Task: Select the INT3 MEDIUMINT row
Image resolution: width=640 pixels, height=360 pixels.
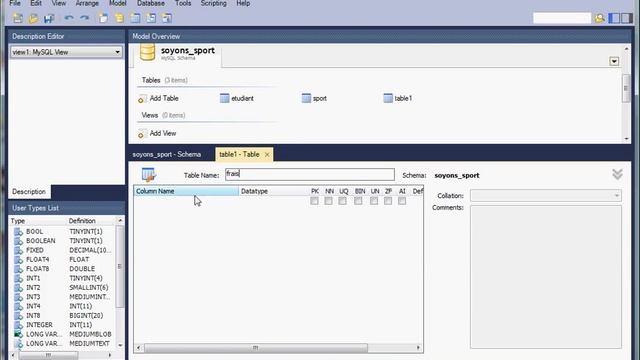Action: coord(63,297)
